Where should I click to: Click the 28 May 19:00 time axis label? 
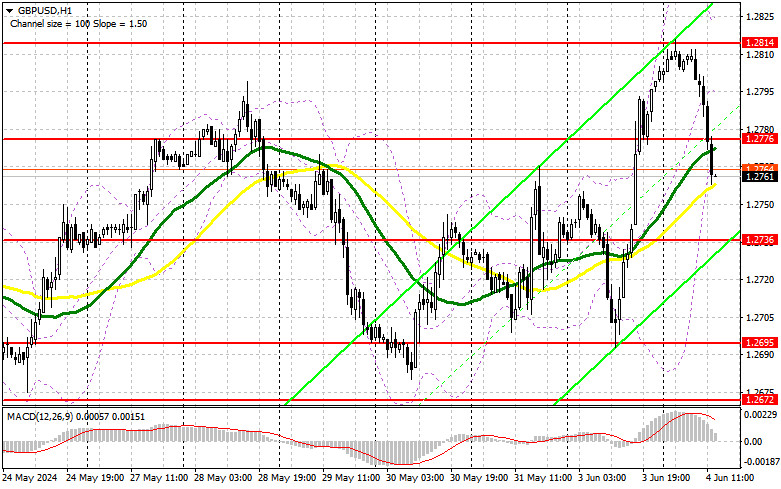tap(287, 478)
